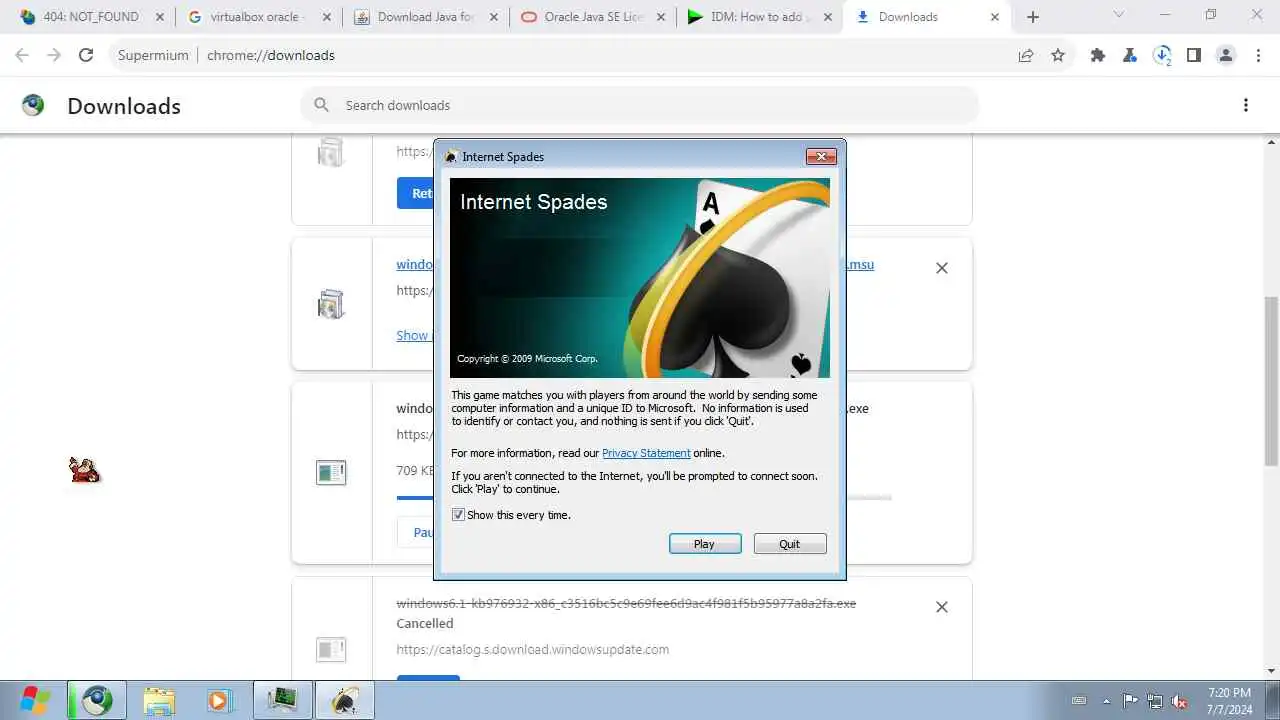Image resolution: width=1280 pixels, height=720 pixels.
Task: Bookmark this page with the star icon
Action: (x=1058, y=55)
